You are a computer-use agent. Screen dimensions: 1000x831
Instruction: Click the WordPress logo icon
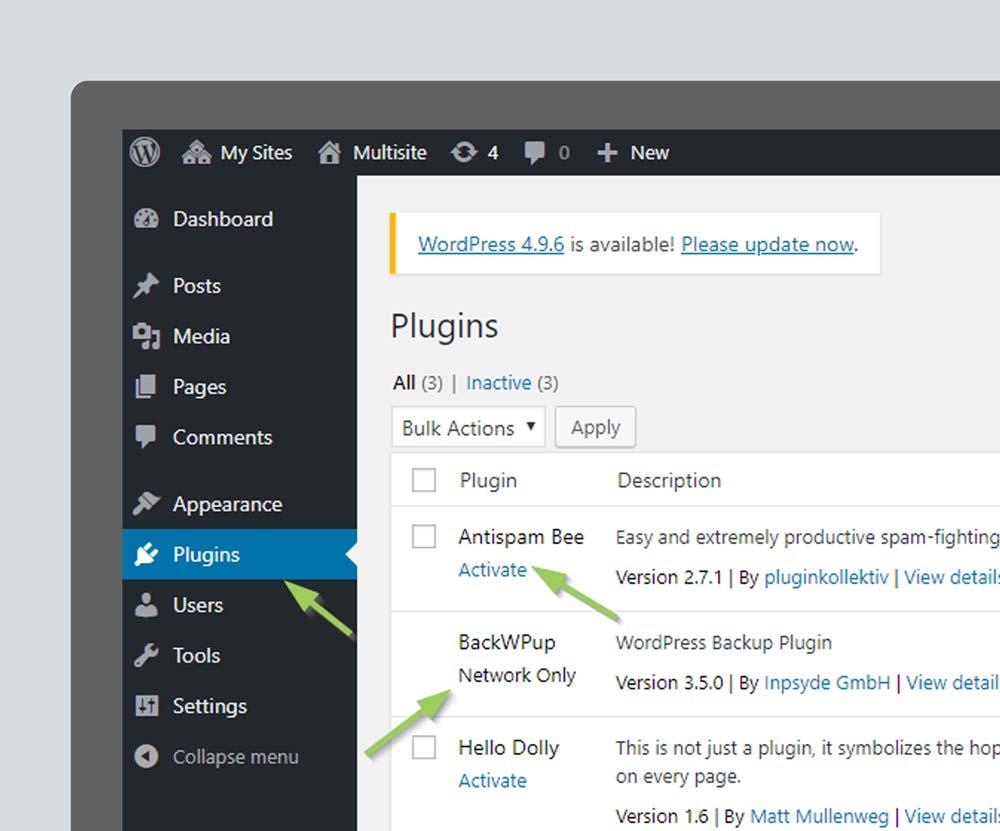[145, 152]
